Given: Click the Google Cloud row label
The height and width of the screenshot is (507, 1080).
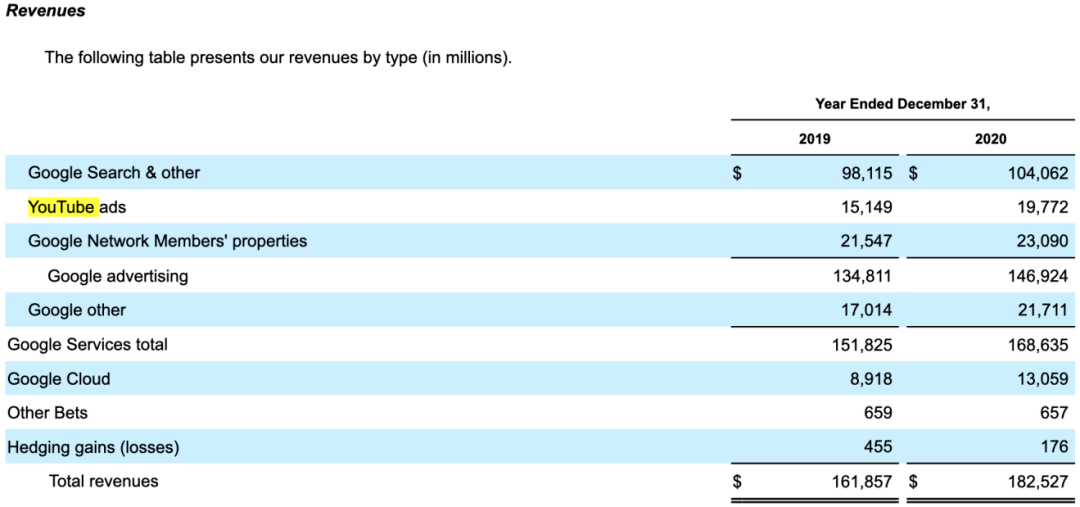Looking at the screenshot, I should tap(58, 379).
